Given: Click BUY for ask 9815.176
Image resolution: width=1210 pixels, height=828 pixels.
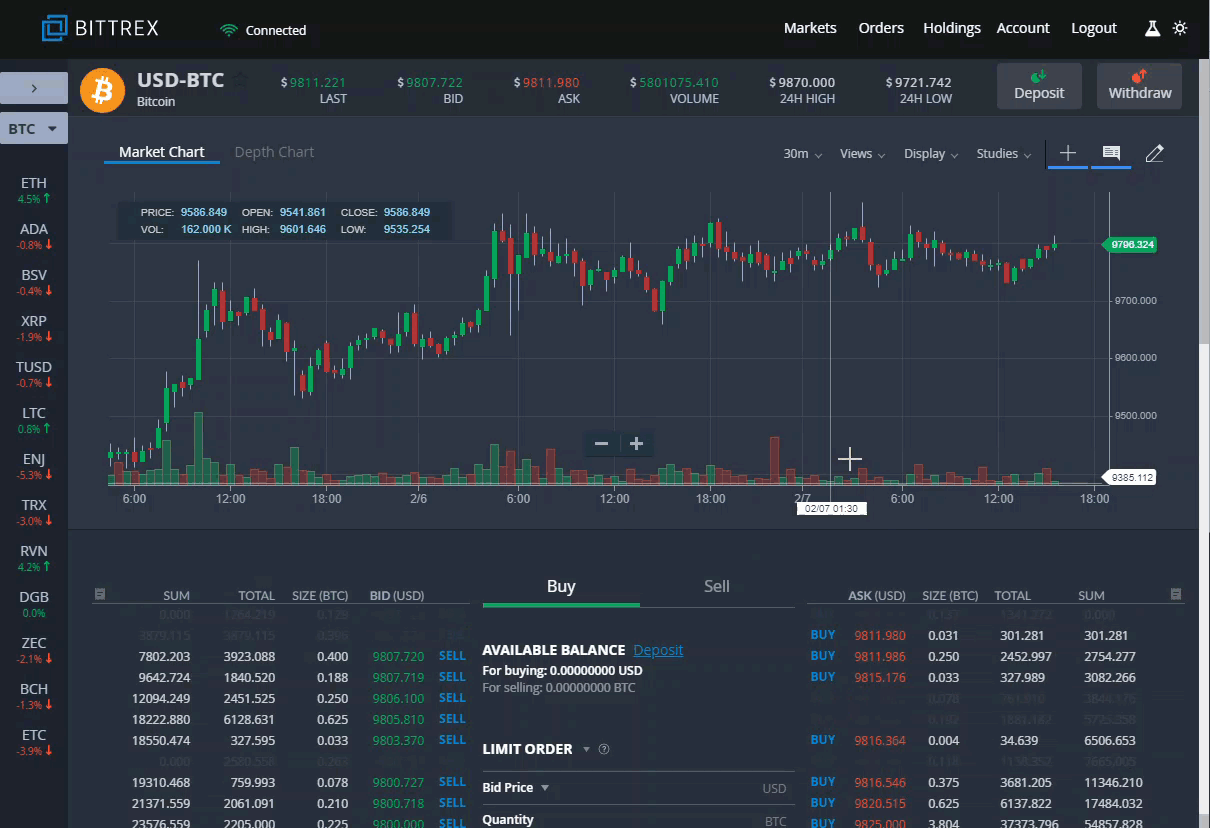Looking at the screenshot, I should pos(823,677).
